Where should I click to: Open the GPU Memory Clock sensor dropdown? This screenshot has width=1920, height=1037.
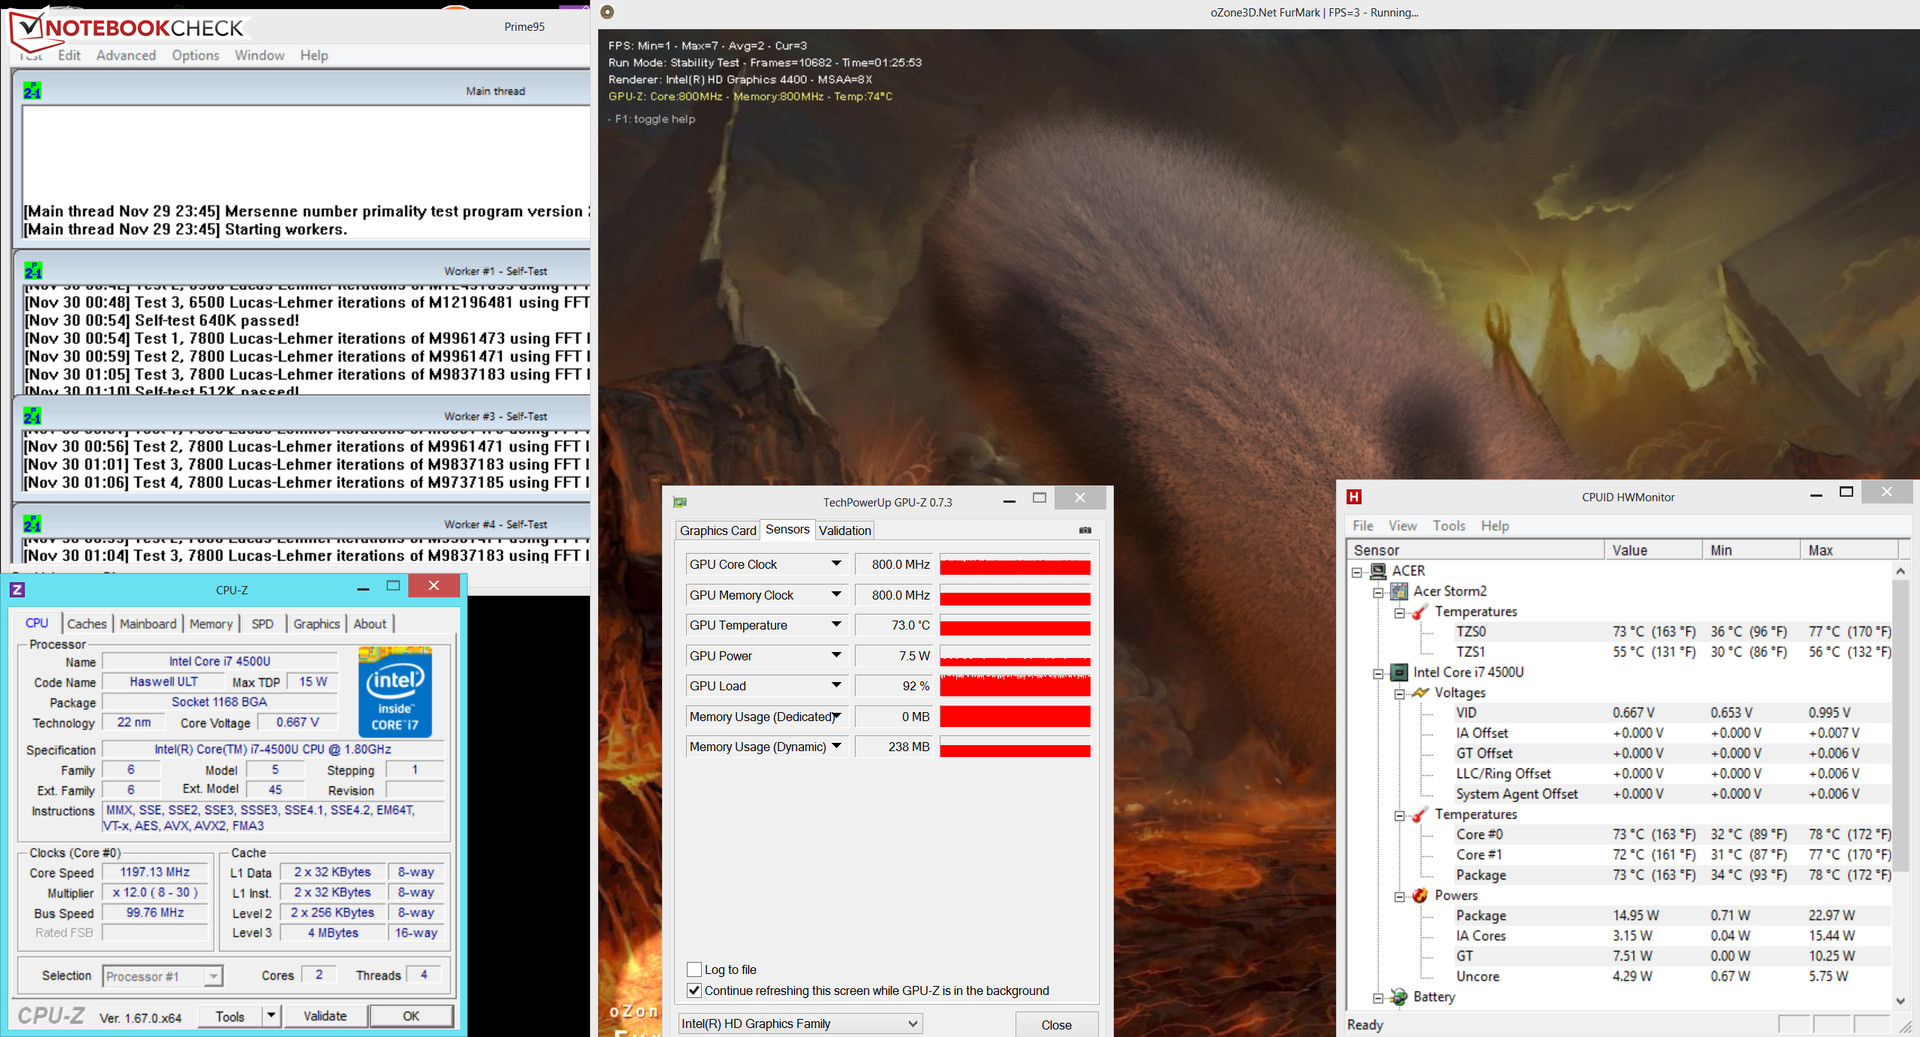click(x=836, y=595)
